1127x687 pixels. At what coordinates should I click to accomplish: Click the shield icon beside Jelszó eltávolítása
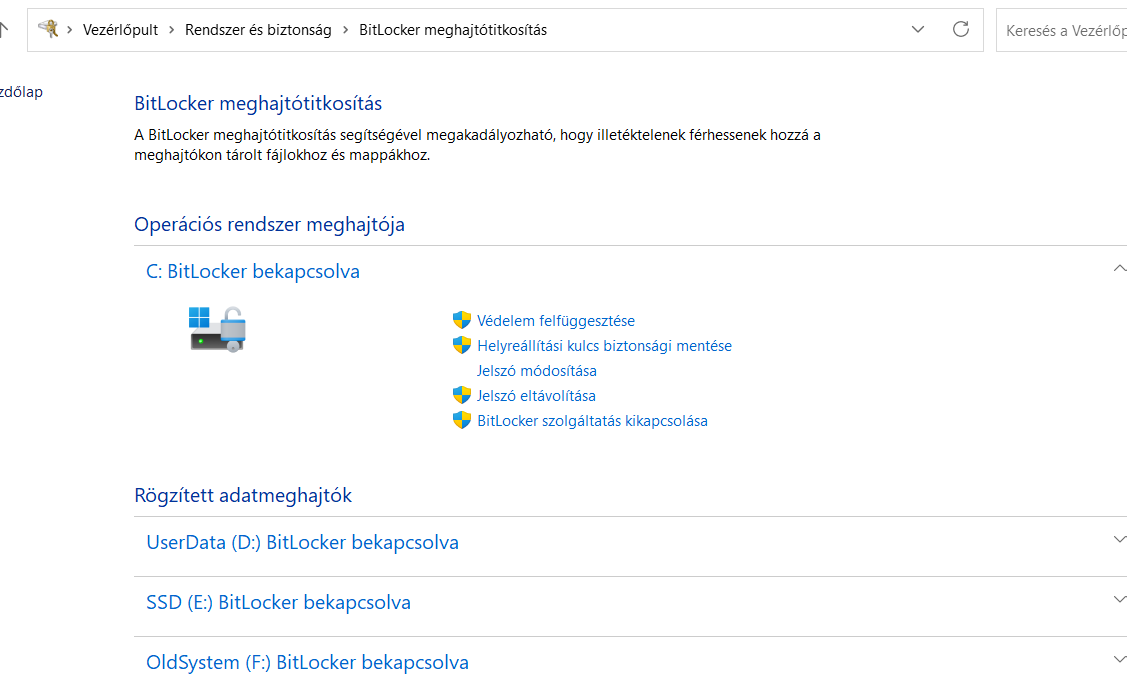[462, 395]
